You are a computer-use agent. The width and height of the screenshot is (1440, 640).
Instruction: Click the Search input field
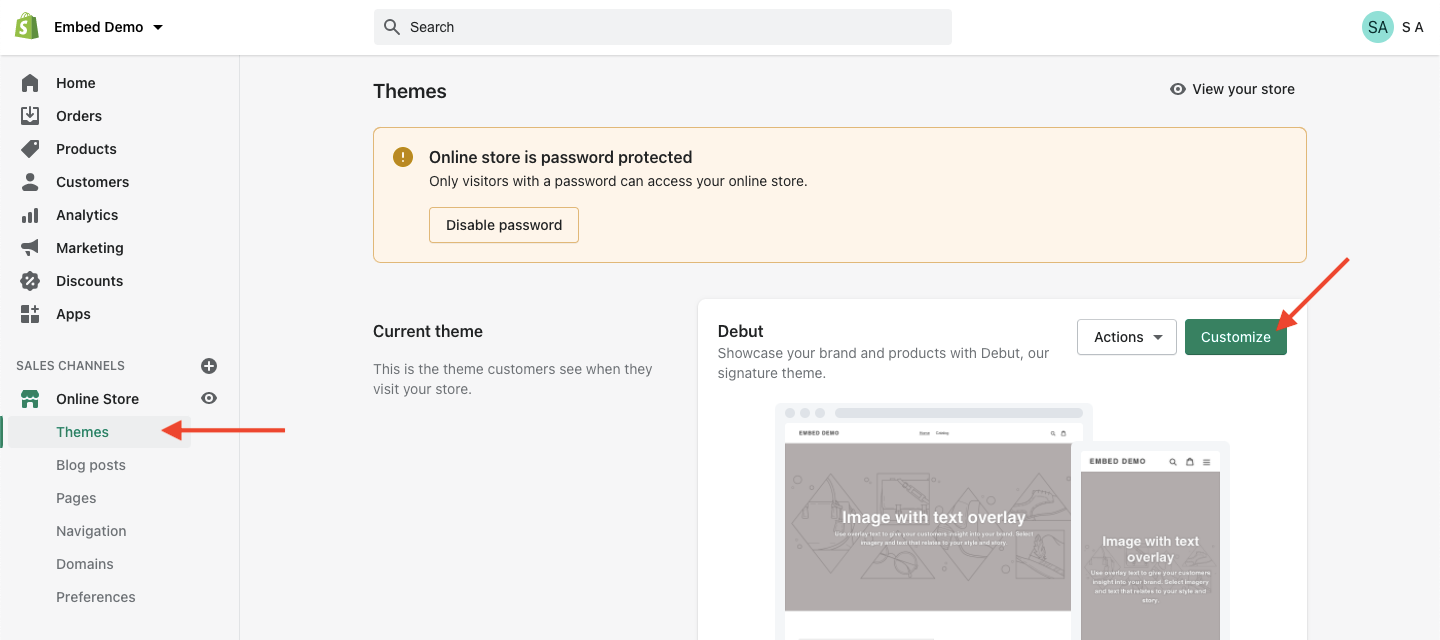point(663,27)
